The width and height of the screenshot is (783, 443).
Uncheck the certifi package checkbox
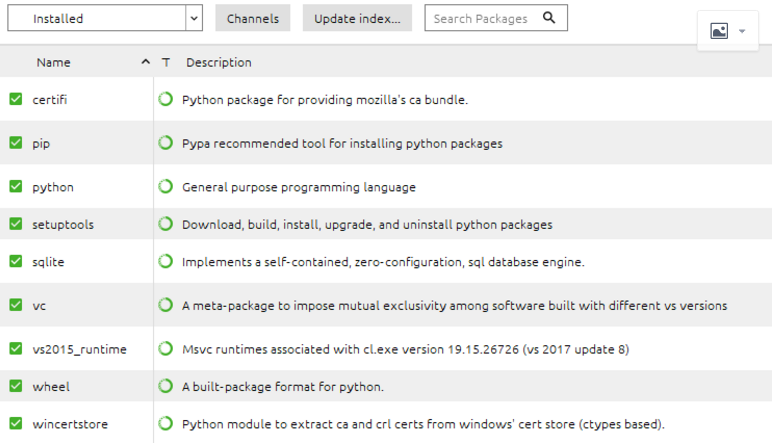click(16, 99)
